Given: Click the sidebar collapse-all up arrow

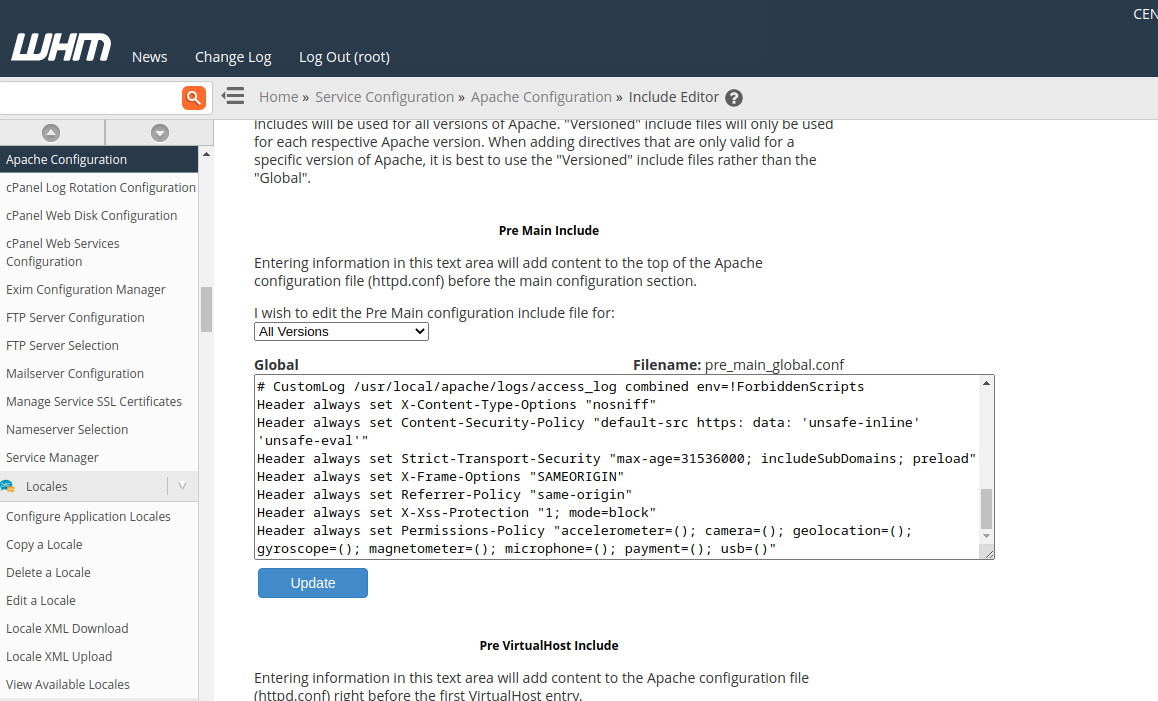Looking at the screenshot, I should [51, 132].
